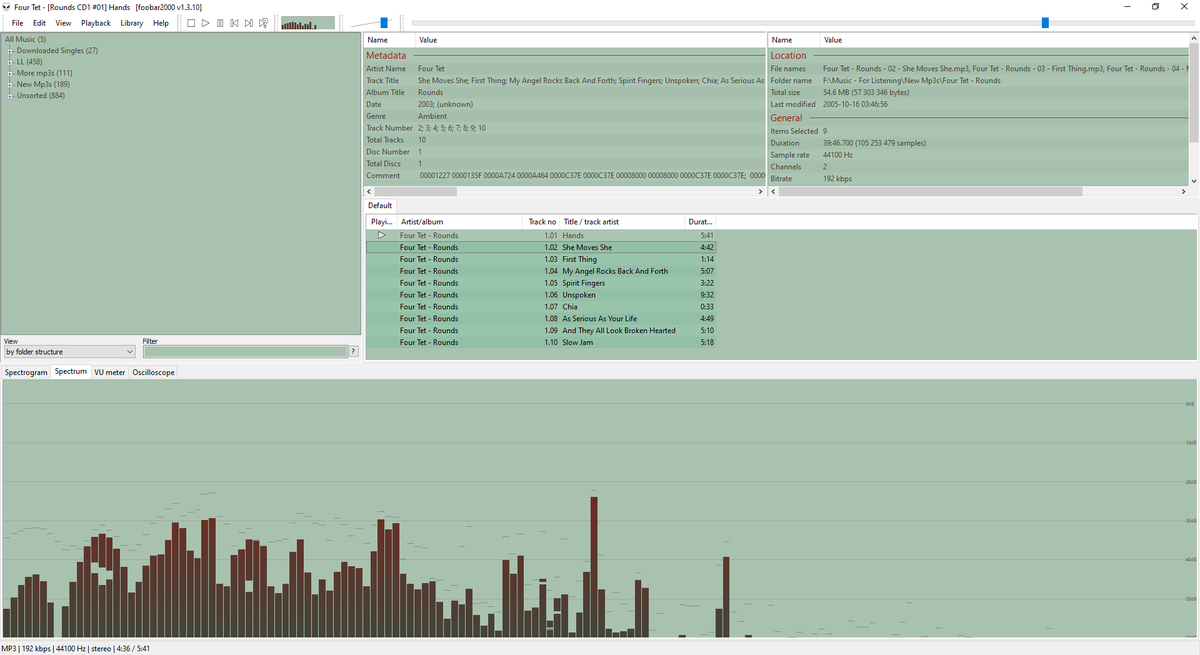Screen dimensions: 1200x655
Task: Stop playback with the square Stop button
Action: (191, 23)
